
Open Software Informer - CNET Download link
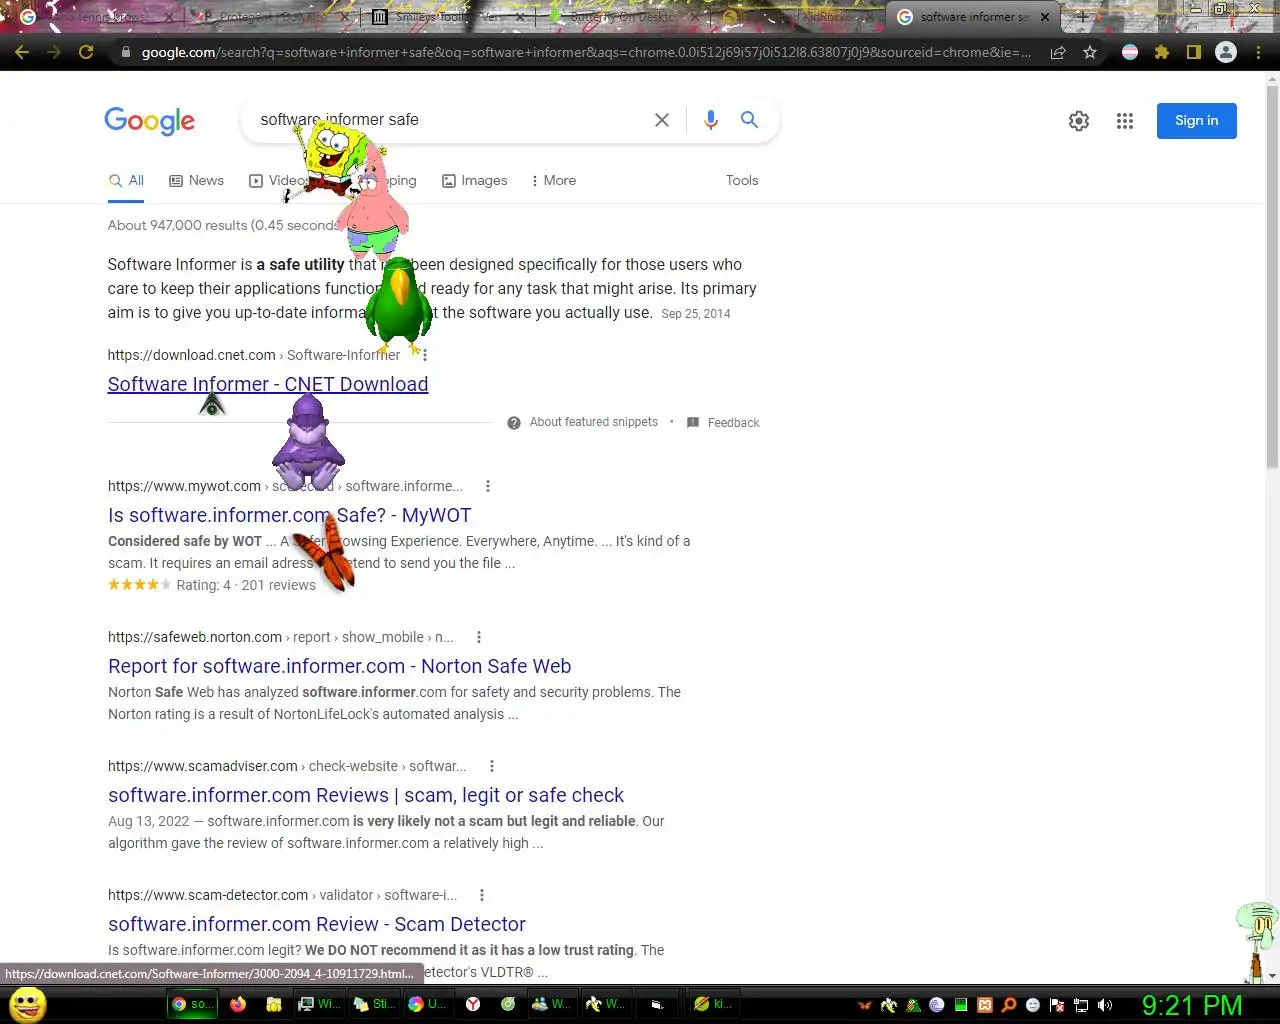[268, 384]
